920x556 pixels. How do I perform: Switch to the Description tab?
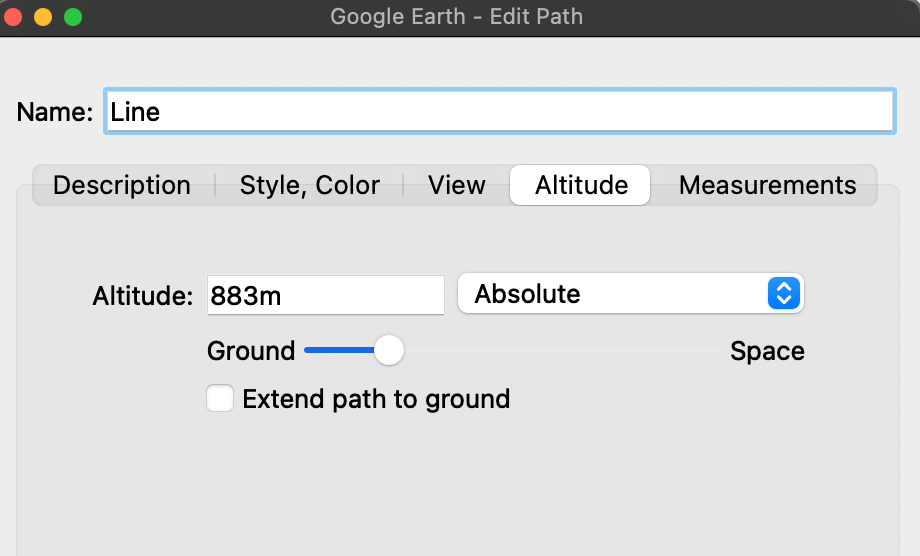tap(122, 185)
